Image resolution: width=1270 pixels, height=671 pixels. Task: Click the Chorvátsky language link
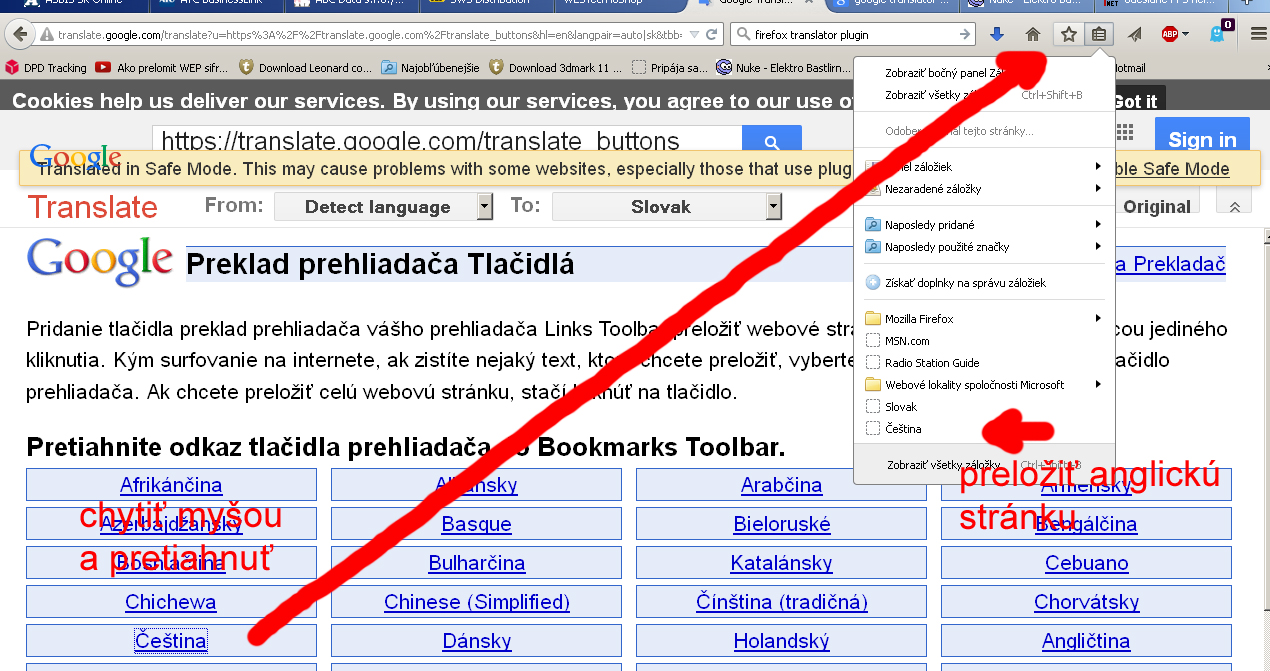[1086, 602]
